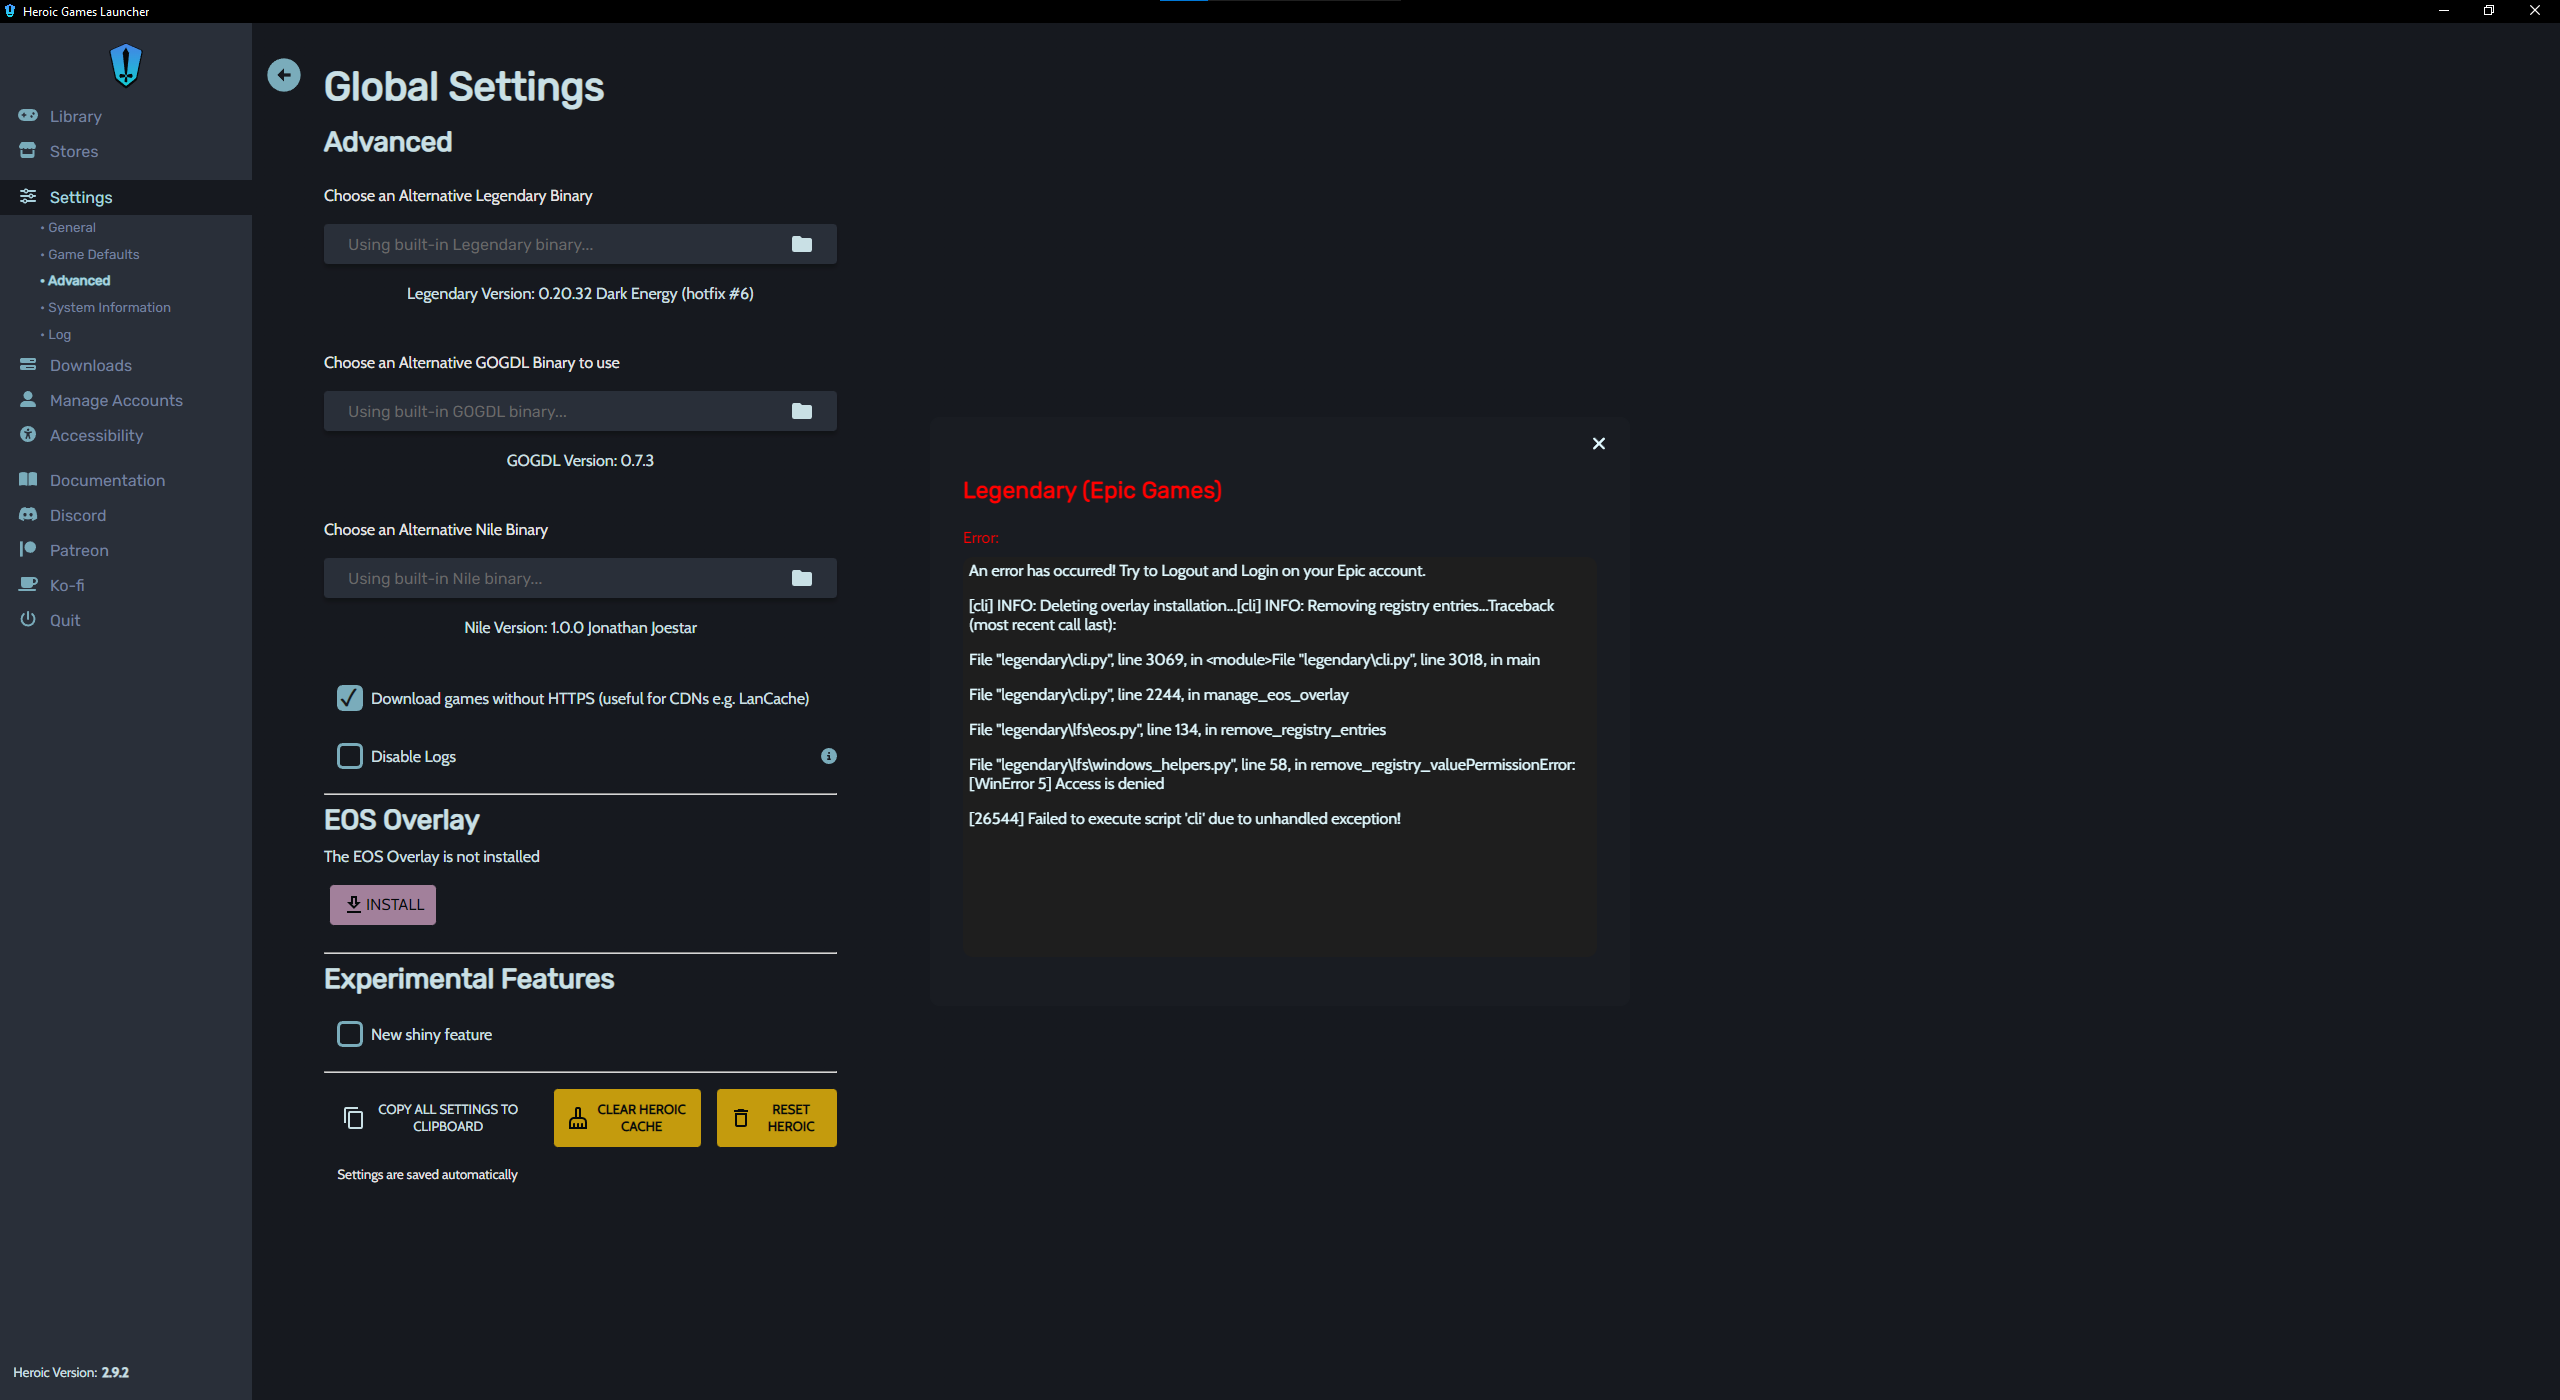Image resolution: width=2560 pixels, height=1400 pixels.
Task: Dismiss the Legendary error dialog
Action: click(x=1598, y=443)
